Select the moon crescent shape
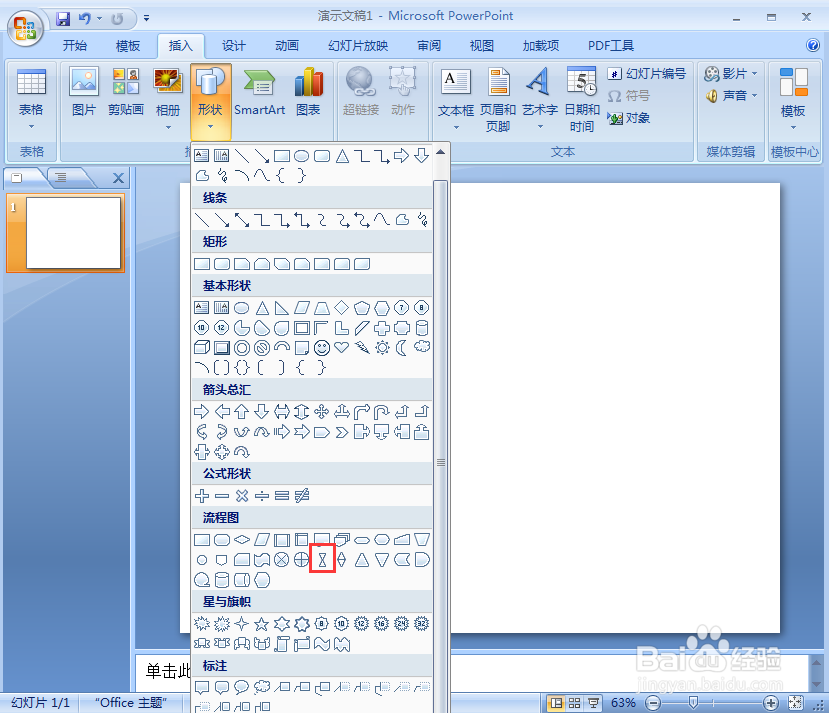The width and height of the screenshot is (829, 713). click(401, 347)
